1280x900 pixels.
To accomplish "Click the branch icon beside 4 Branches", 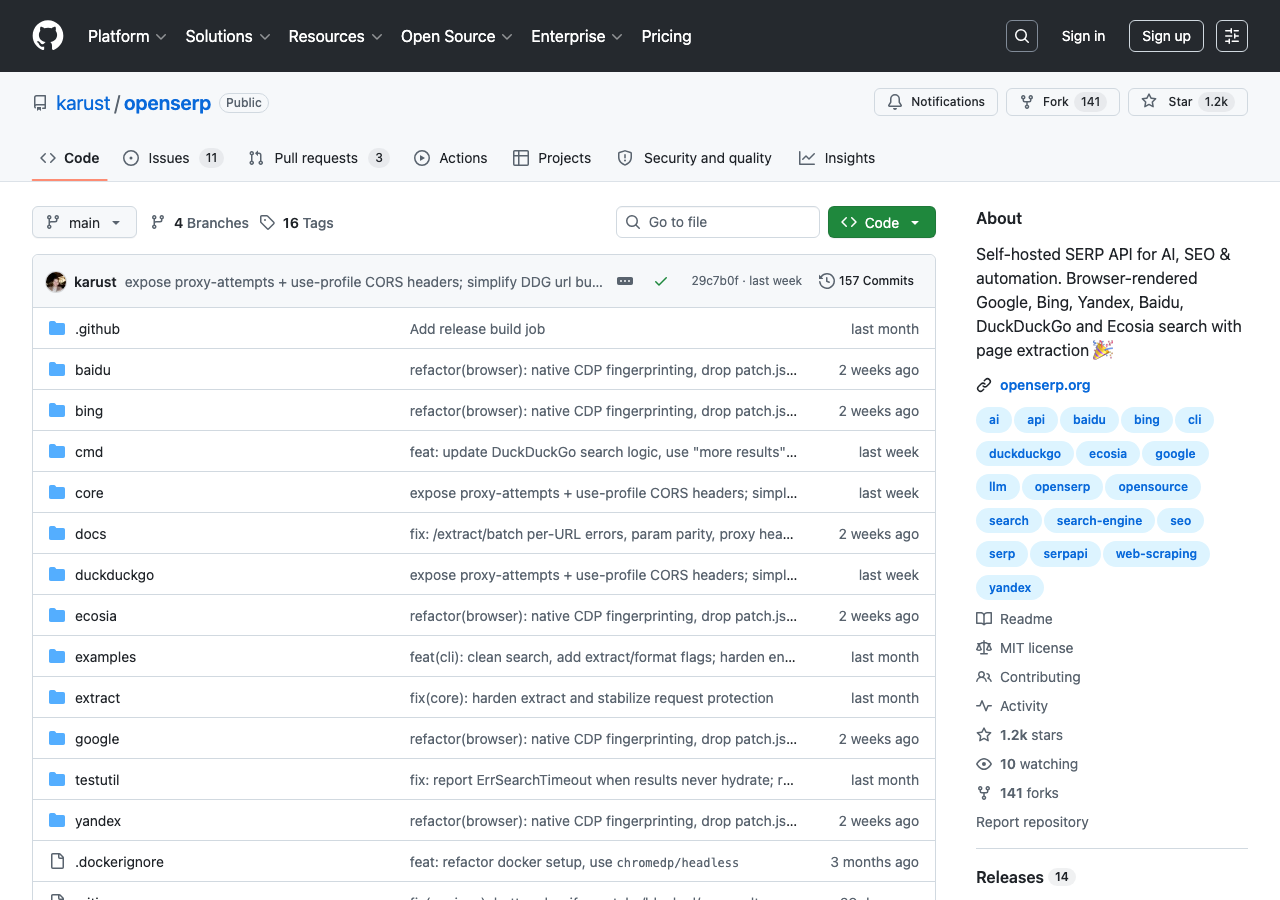I will pyautogui.click(x=158, y=223).
